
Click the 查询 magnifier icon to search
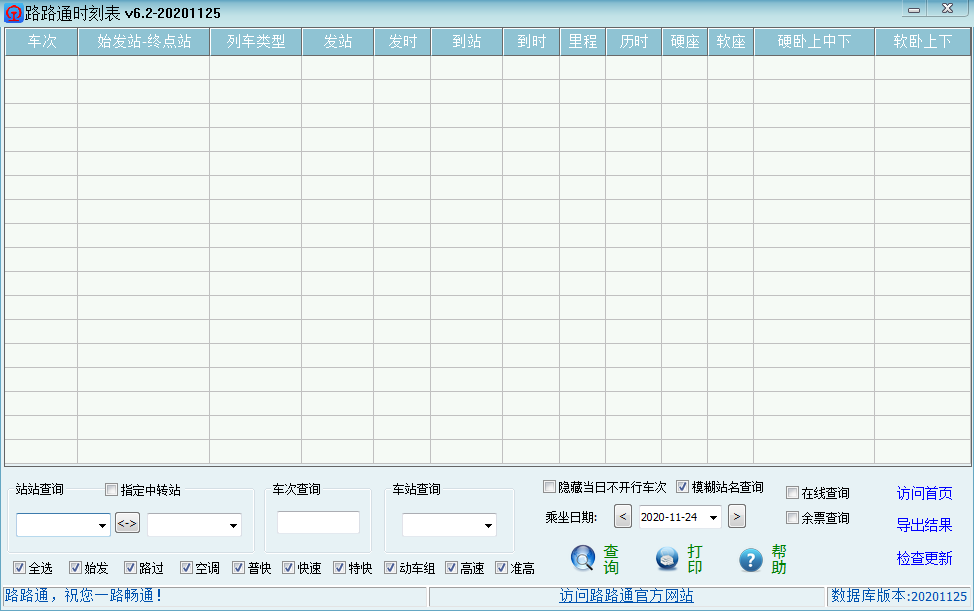click(x=583, y=560)
